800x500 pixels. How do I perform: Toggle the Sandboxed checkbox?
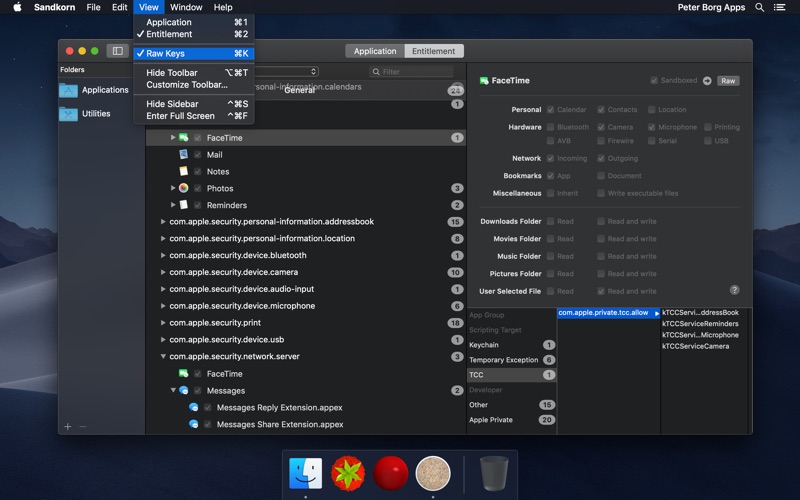(654, 80)
